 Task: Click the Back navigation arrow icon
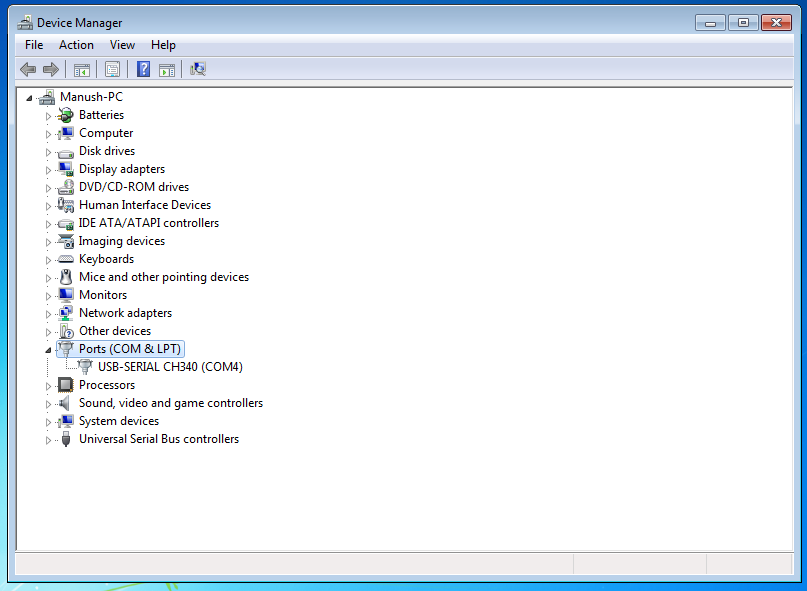27,68
